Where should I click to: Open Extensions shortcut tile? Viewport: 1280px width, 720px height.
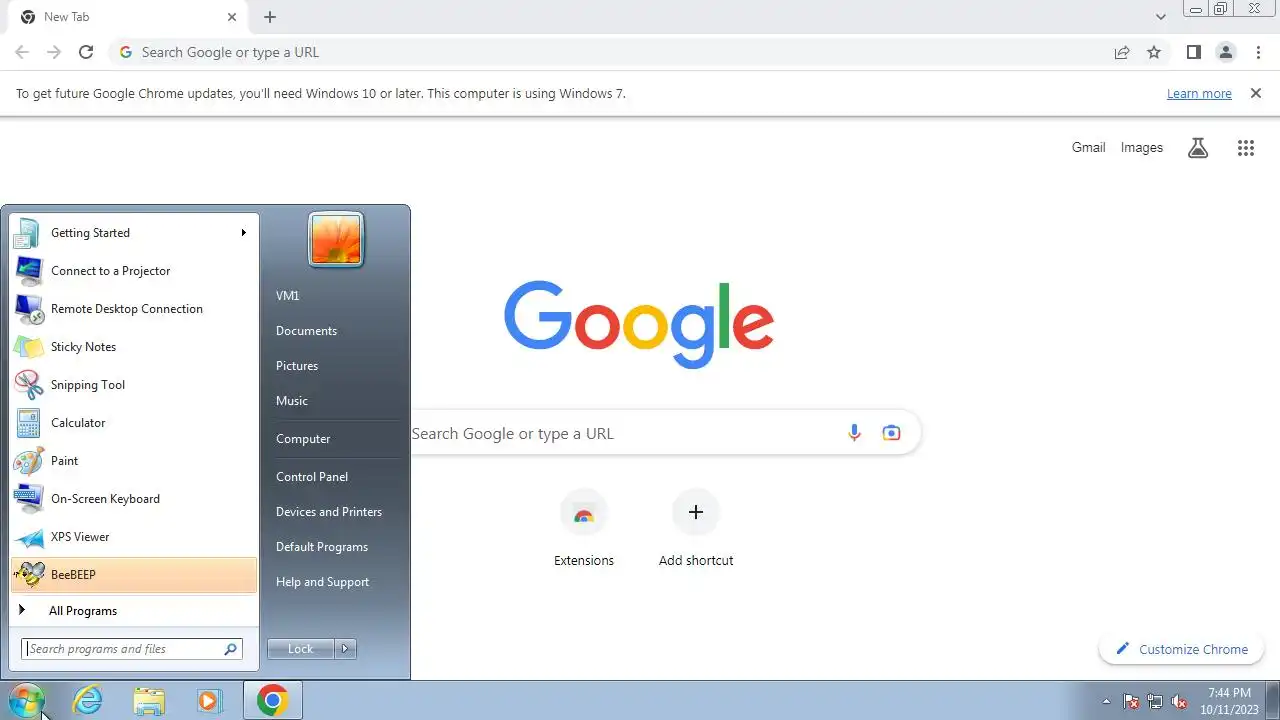coord(584,528)
